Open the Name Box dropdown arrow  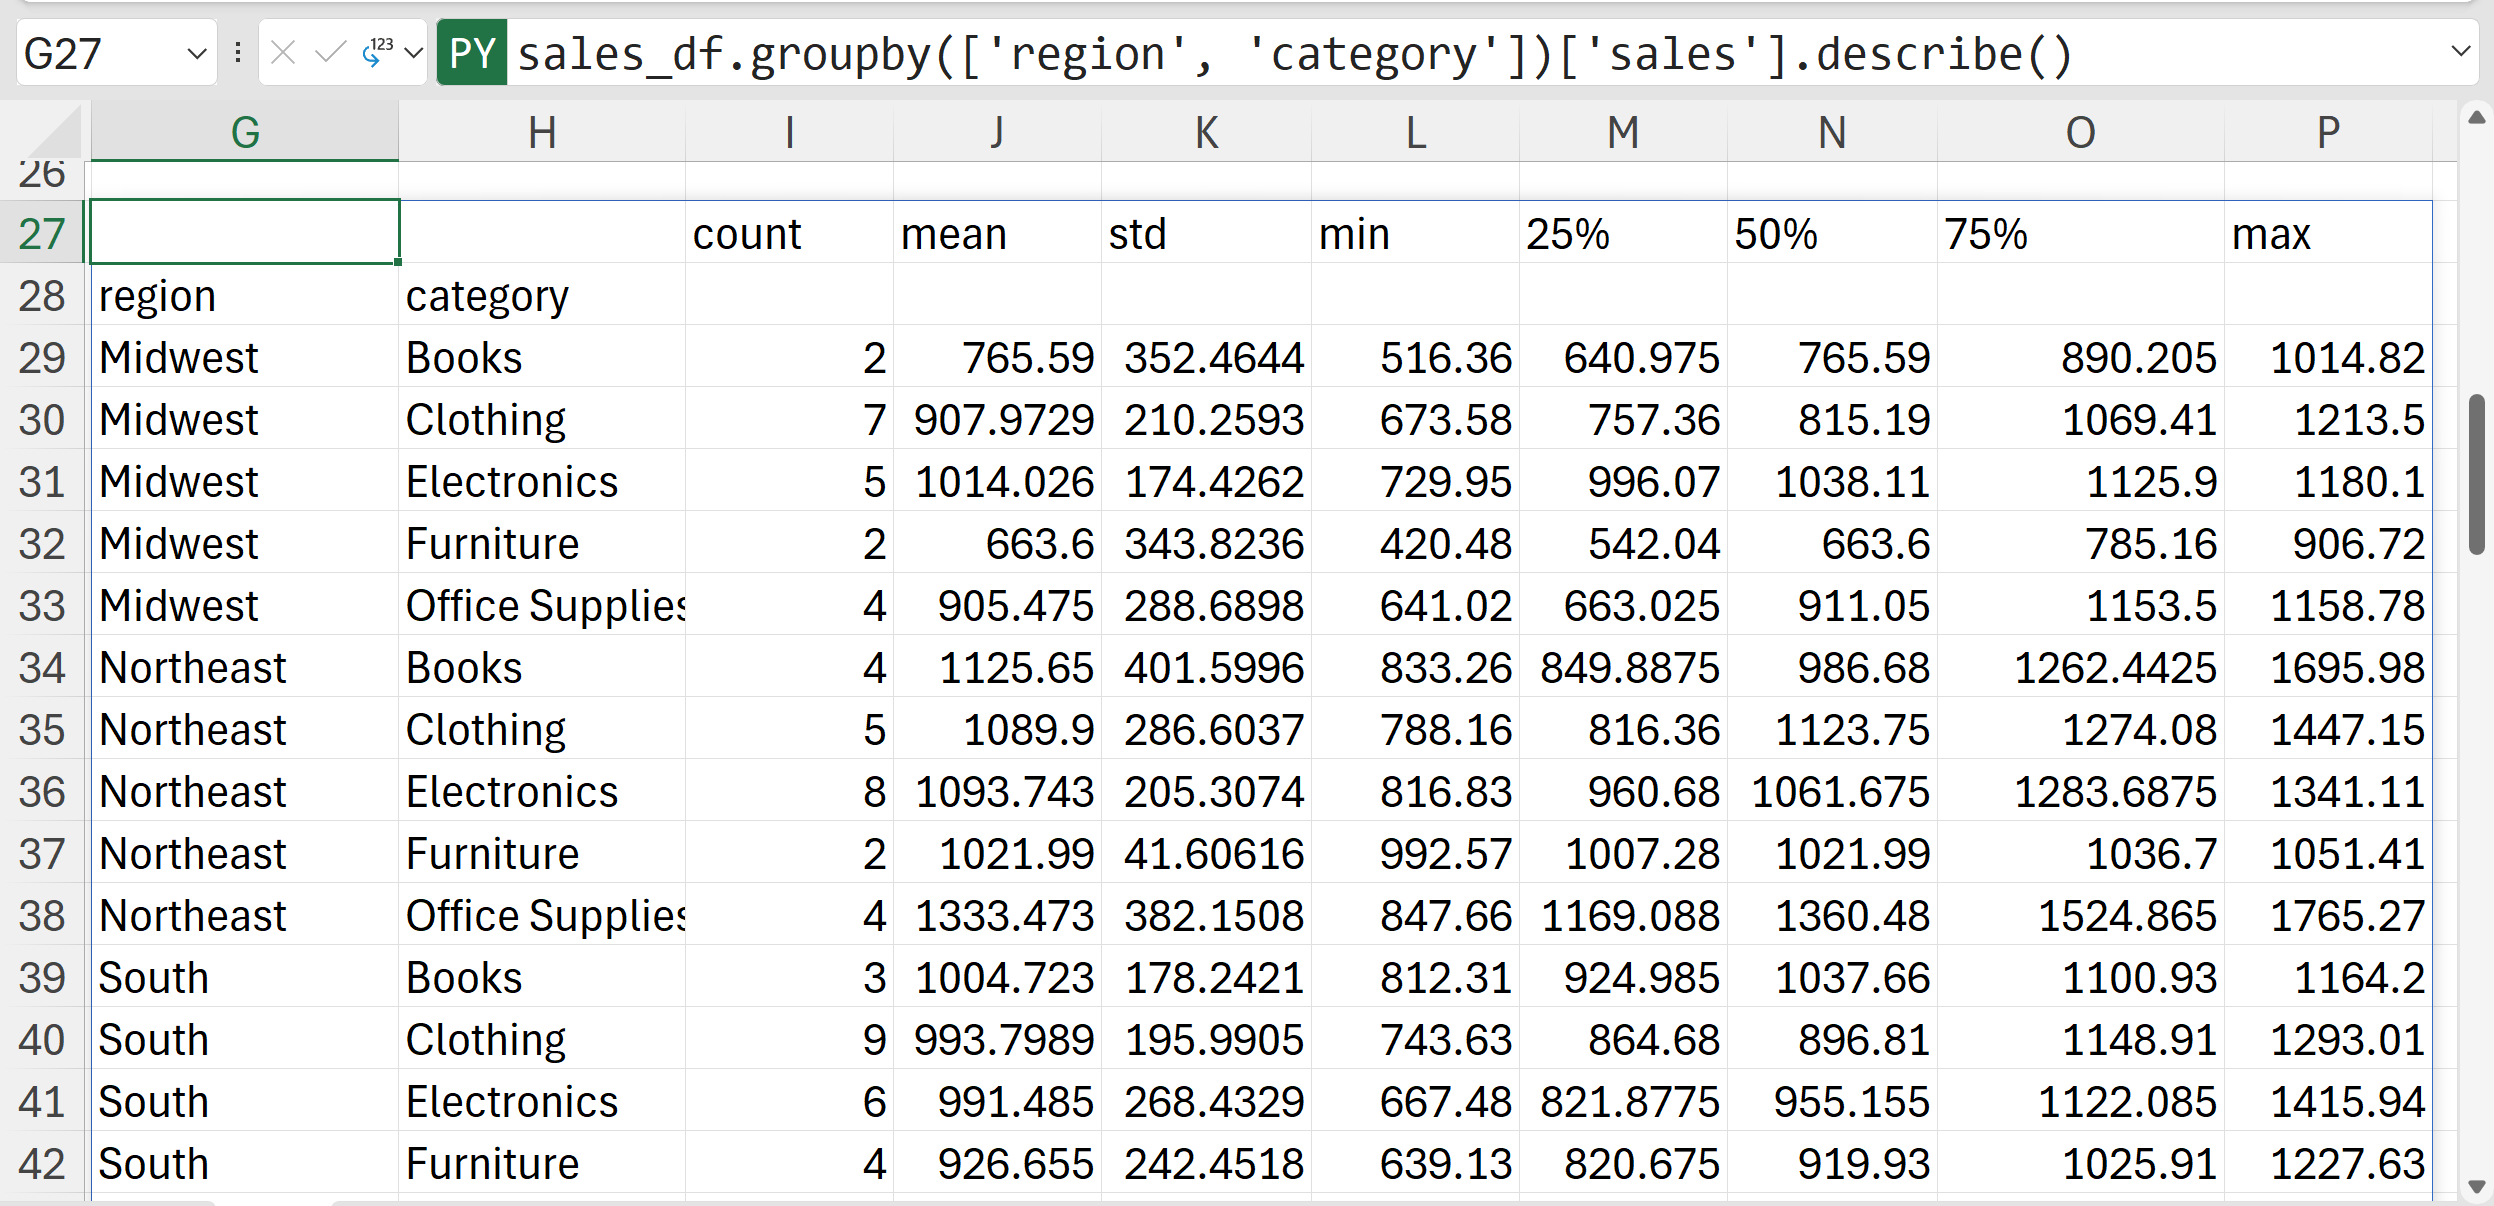point(197,53)
